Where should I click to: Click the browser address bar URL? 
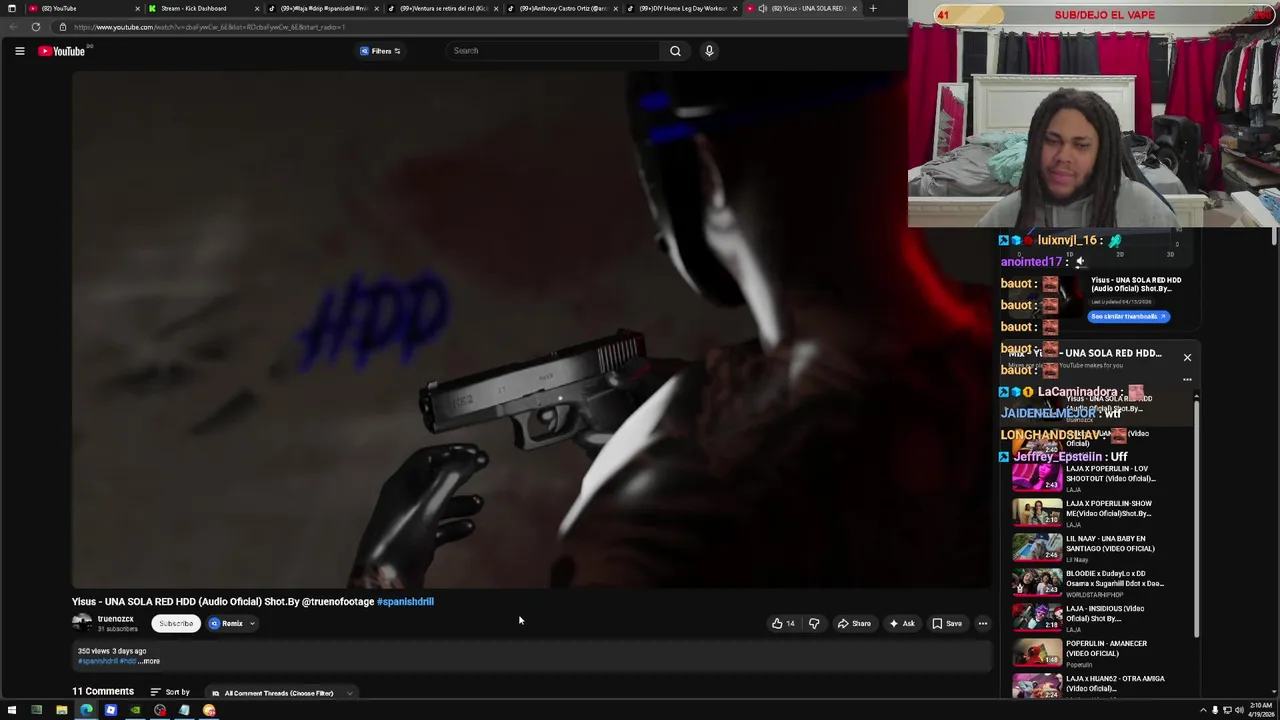tap(210, 27)
